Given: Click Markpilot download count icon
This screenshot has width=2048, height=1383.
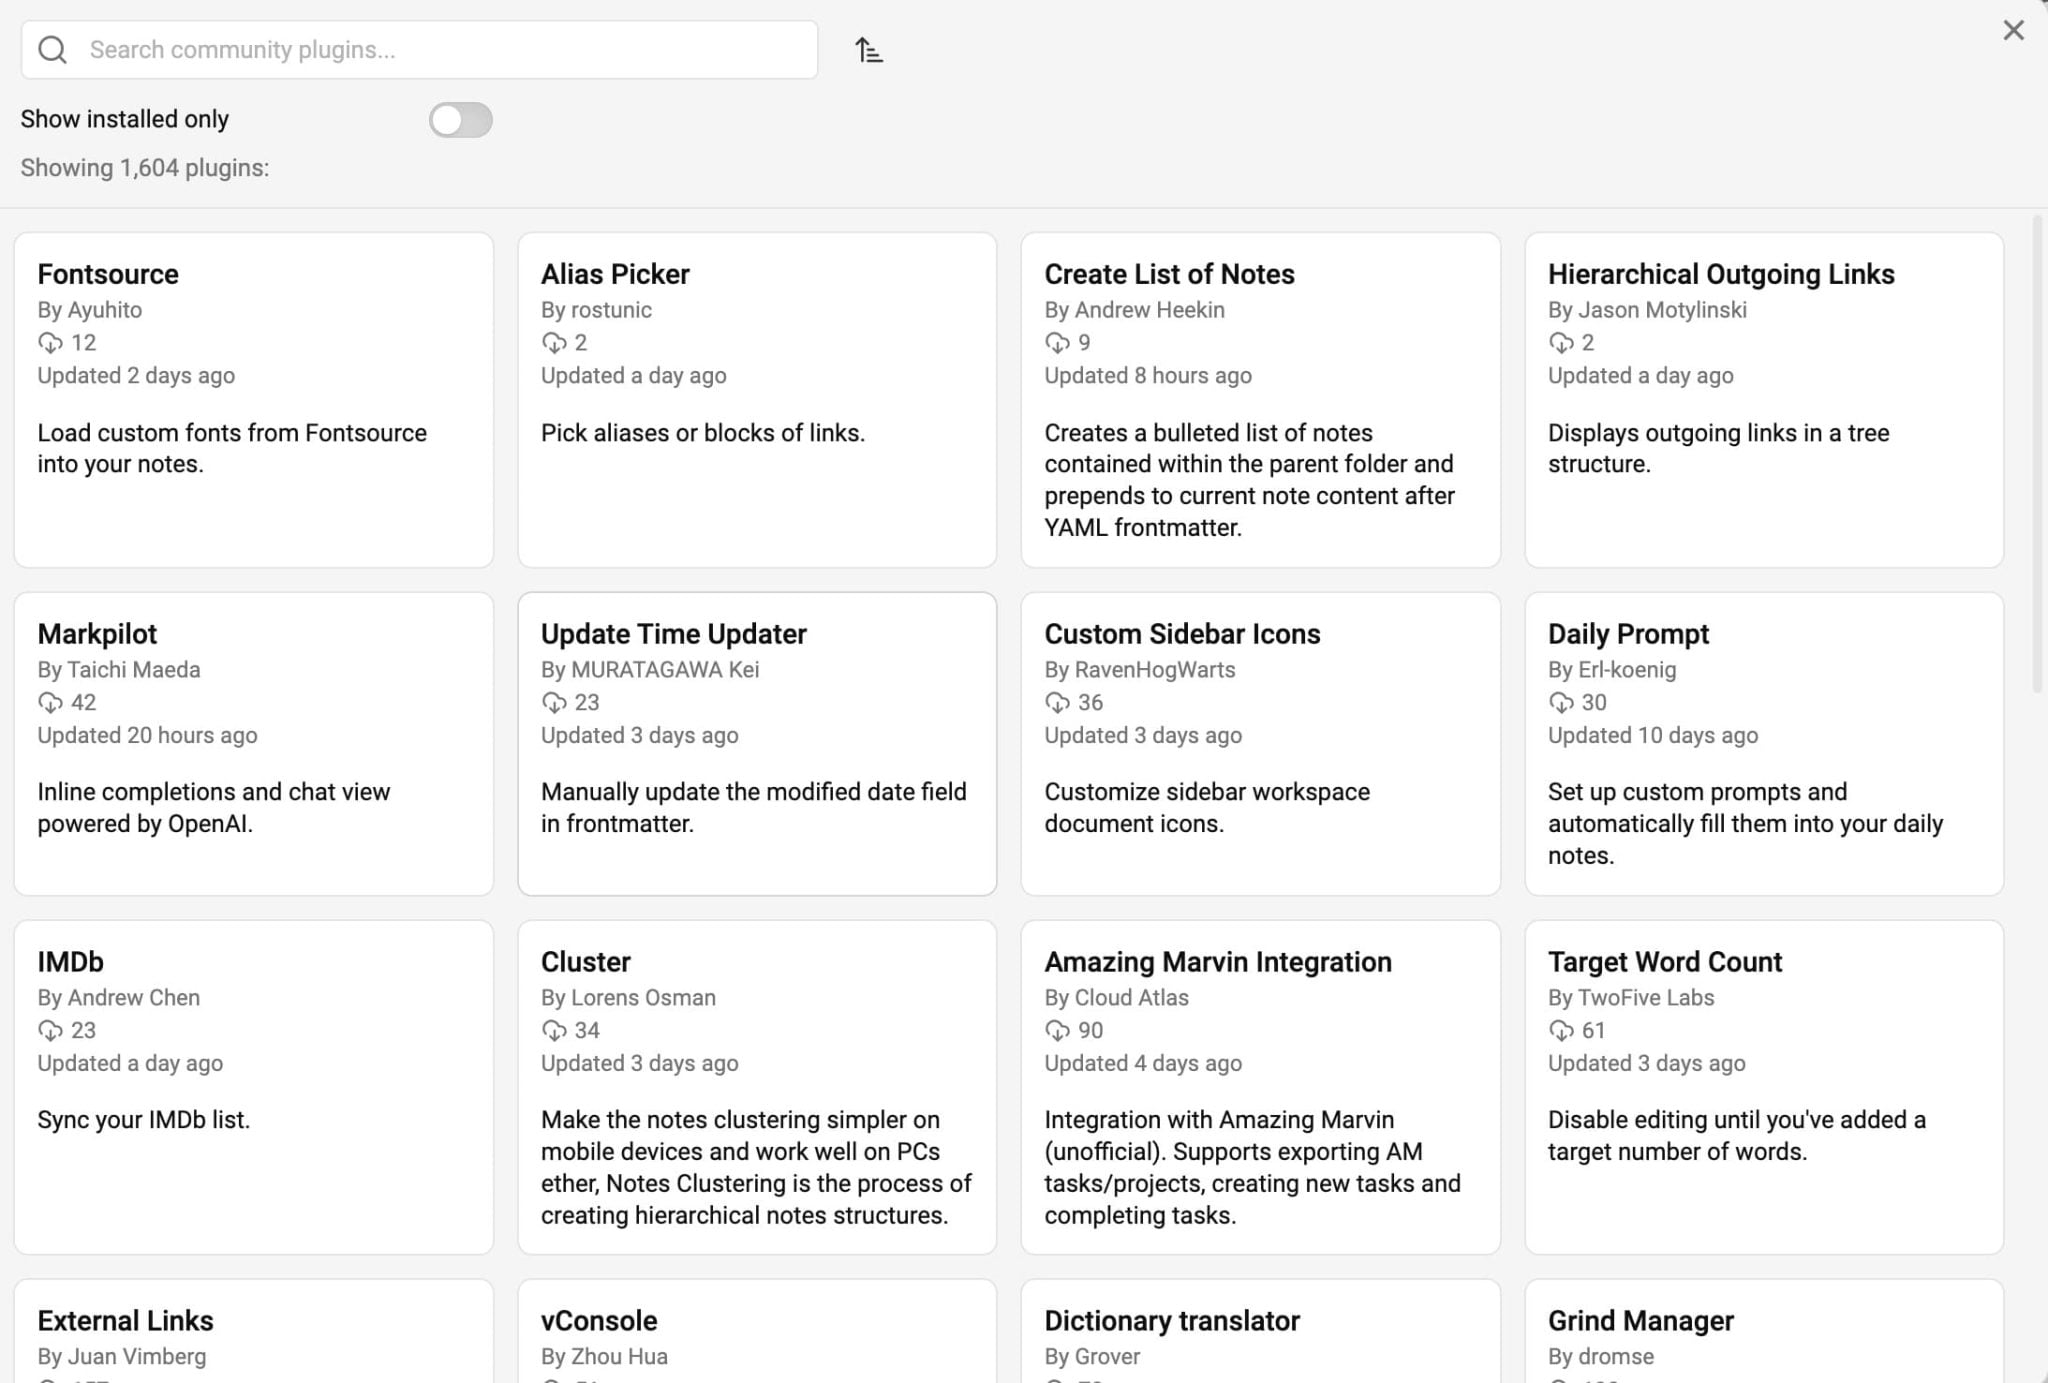Looking at the screenshot, I should [x=50, y=703].
